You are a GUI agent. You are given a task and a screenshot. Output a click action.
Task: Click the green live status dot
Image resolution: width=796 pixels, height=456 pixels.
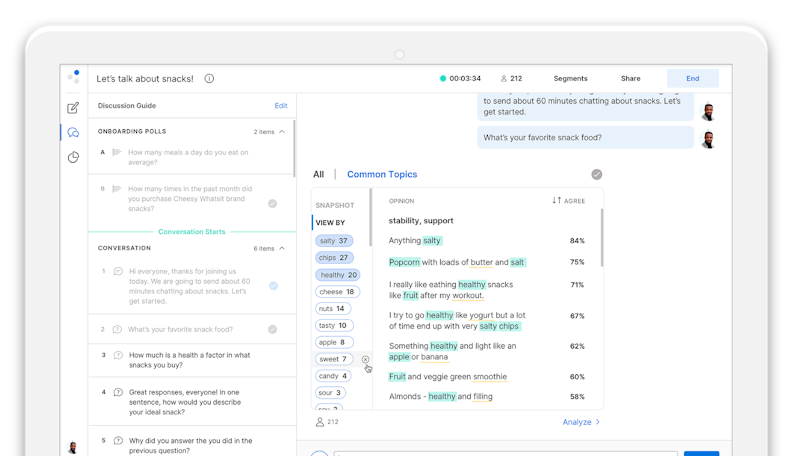click(443, 79)
